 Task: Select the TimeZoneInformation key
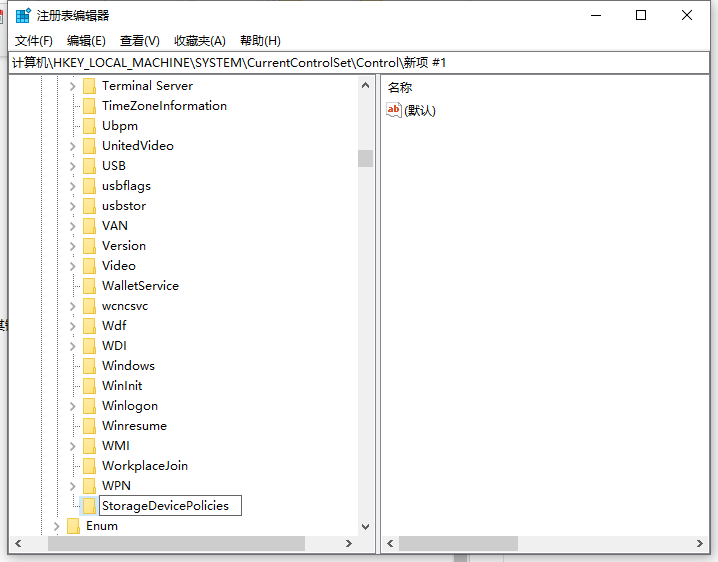point(164,106)
